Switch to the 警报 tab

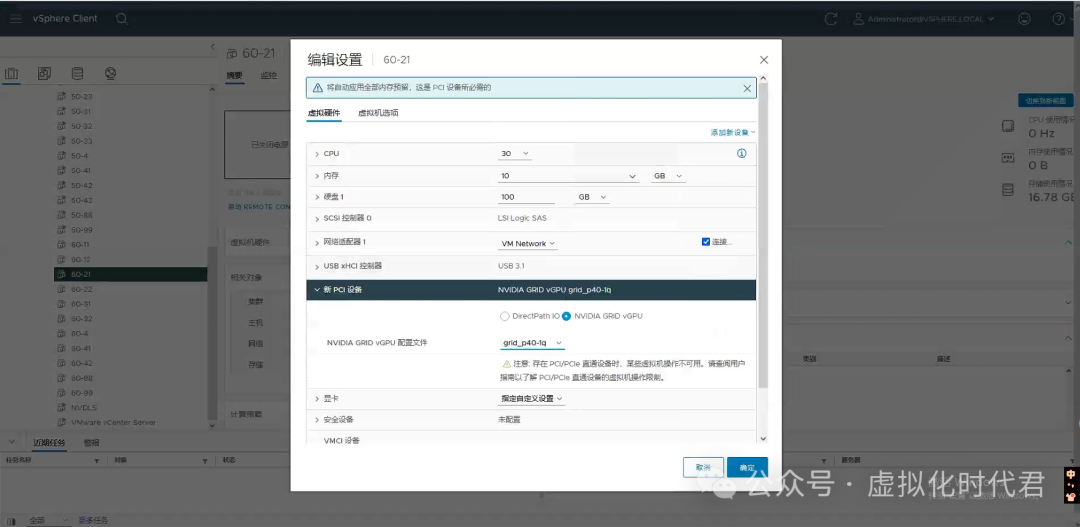click(x=91, y=442)
